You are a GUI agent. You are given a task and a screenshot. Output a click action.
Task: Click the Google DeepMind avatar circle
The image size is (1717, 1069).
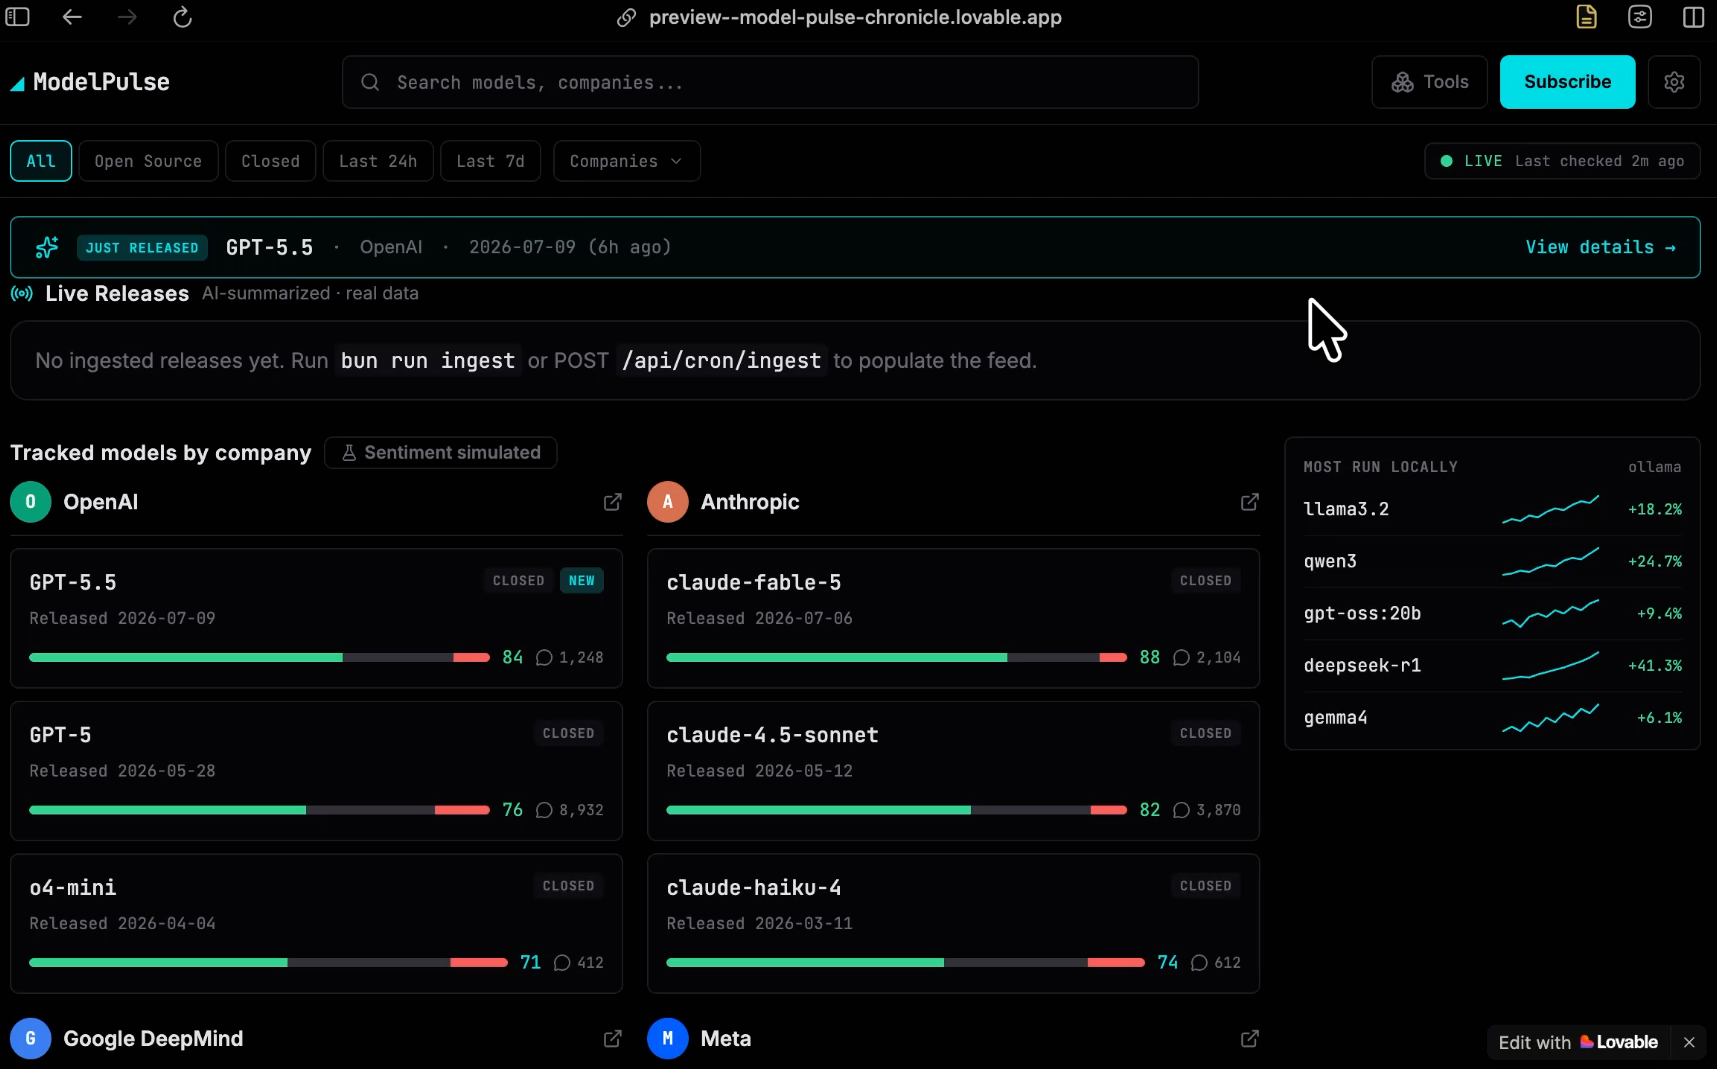(x=31, y=1039)
